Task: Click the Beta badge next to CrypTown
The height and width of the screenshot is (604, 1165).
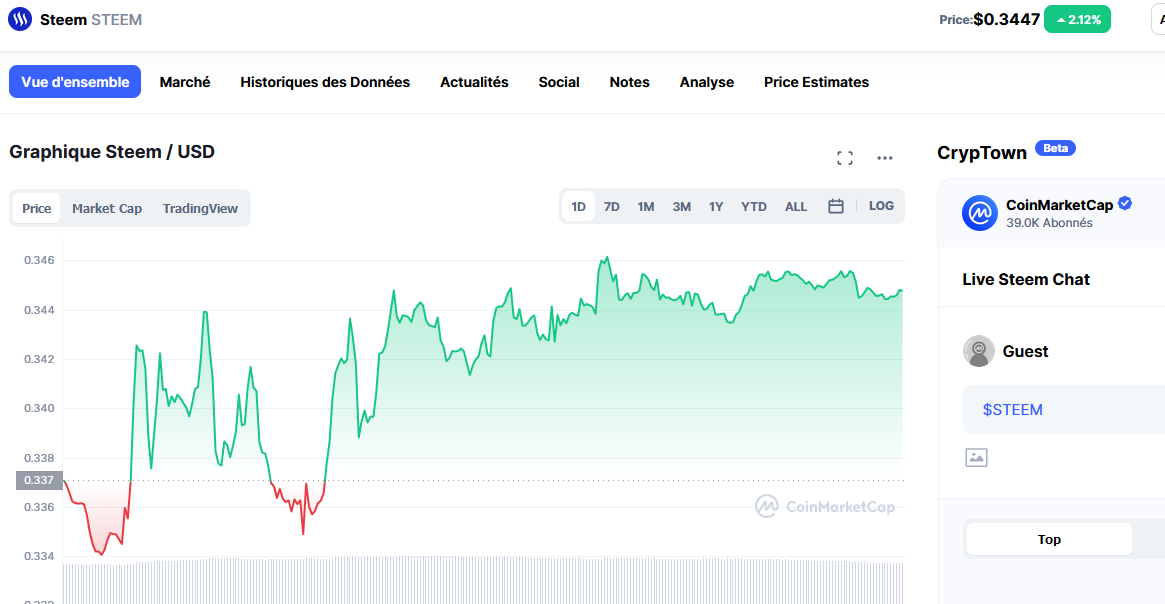Action: point(1055,148)
